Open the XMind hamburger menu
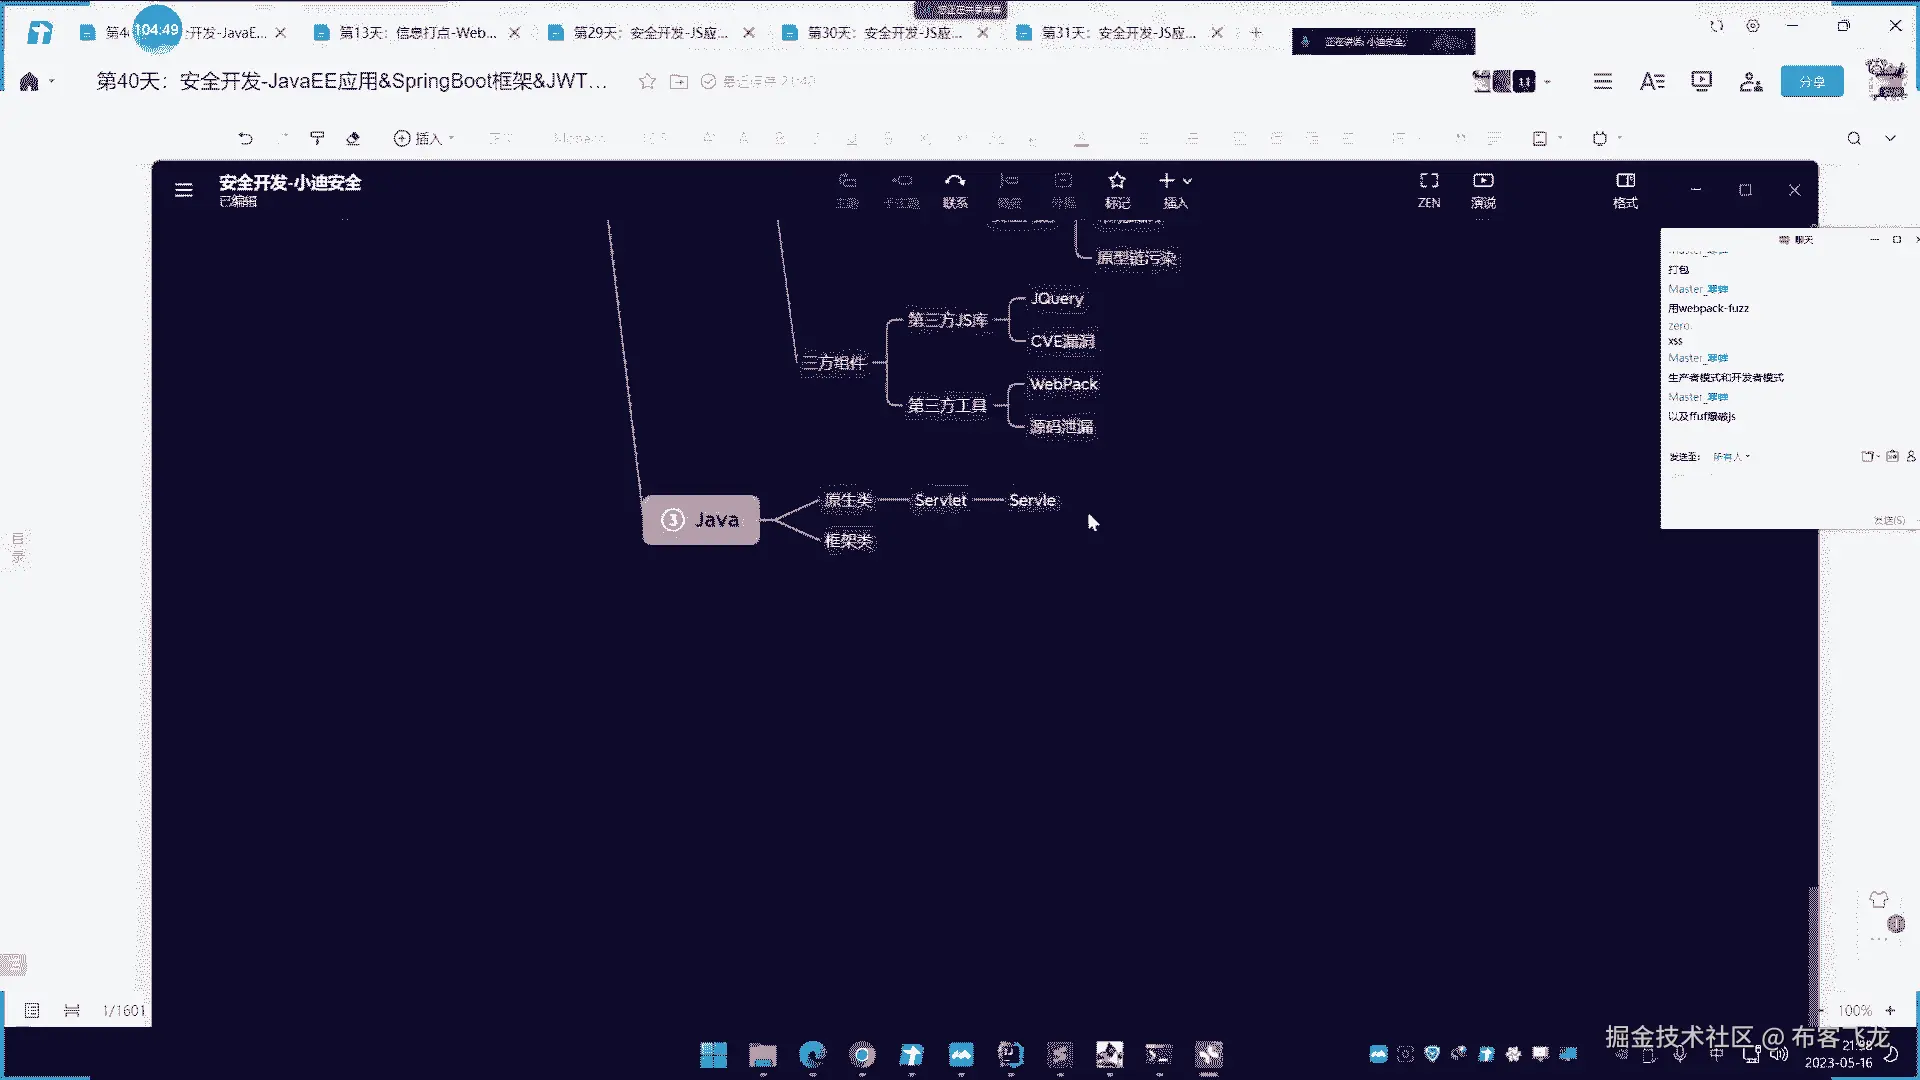Image resolution: width=1920 pixels, height=1080 pixels. pyautogui.click(x=184, y=190)
